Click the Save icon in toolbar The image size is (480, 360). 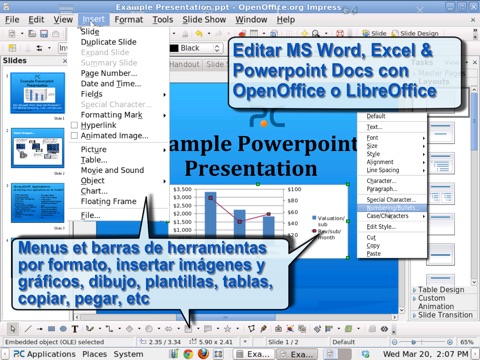44,34
